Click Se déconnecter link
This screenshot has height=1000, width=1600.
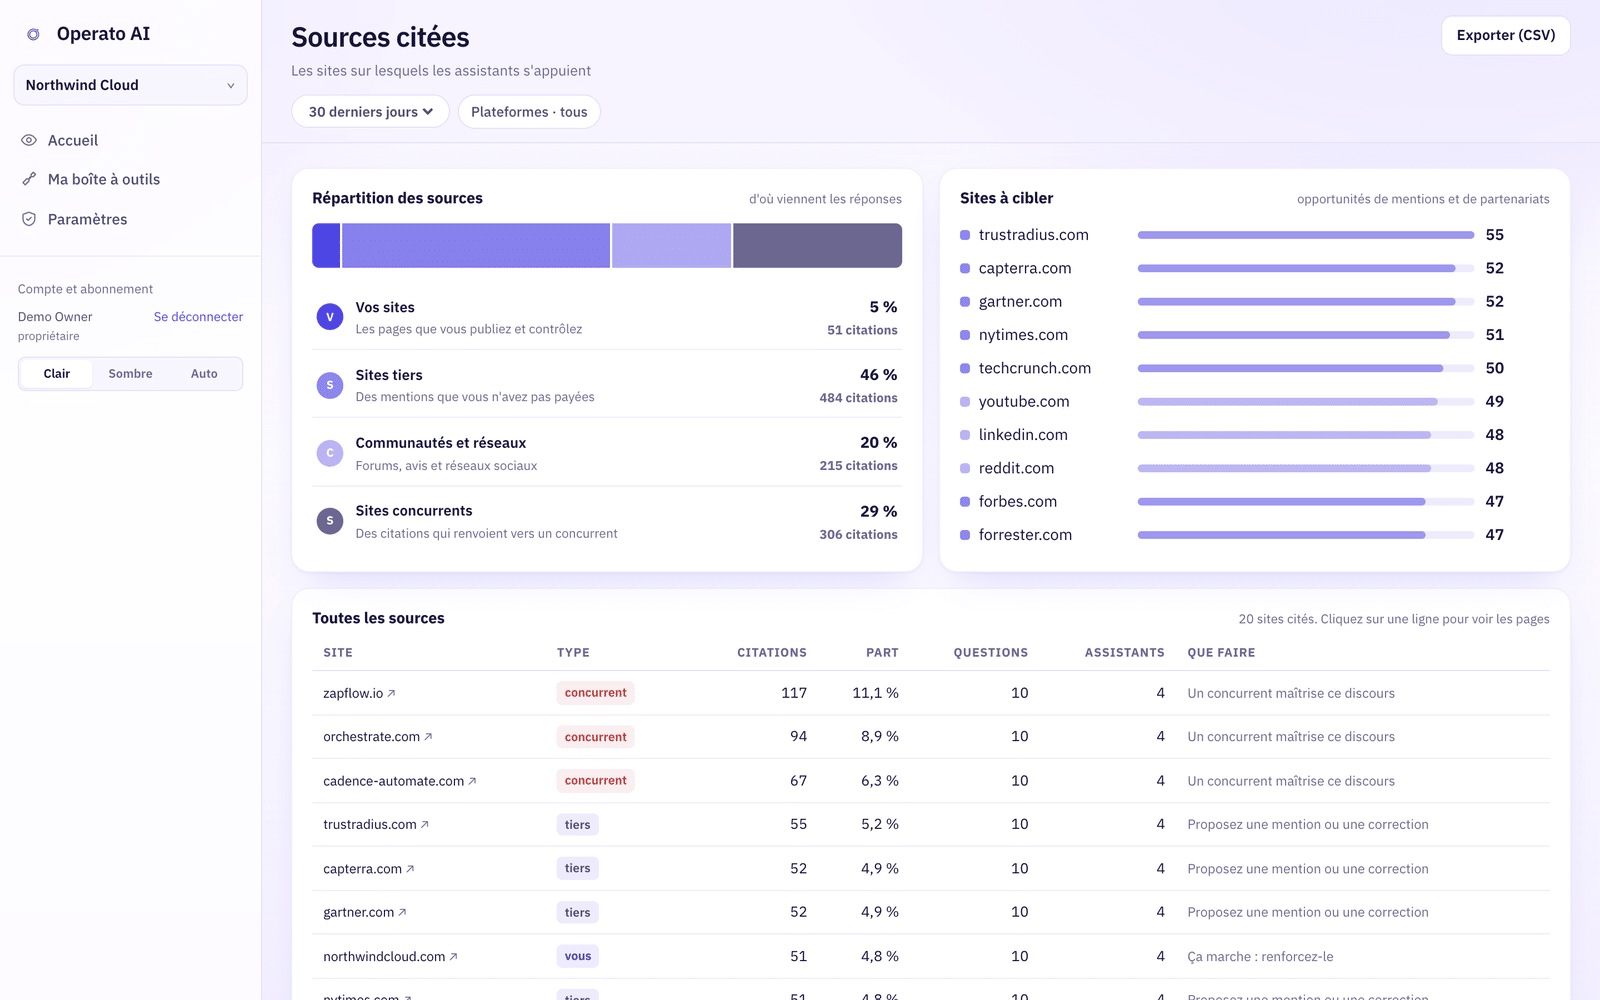coord(198,317)
